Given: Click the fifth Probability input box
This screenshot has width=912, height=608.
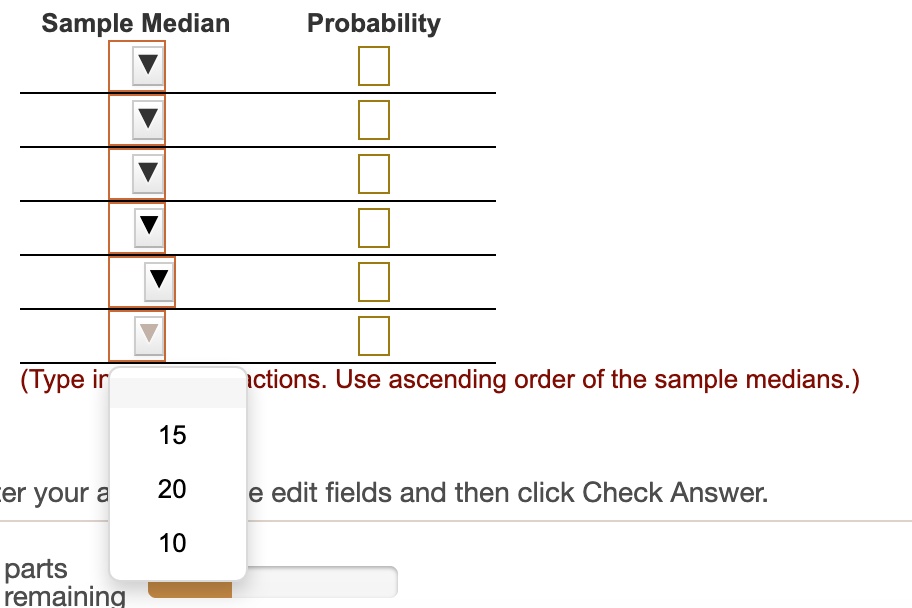Looking at the screenshot, I should (373, 281).
